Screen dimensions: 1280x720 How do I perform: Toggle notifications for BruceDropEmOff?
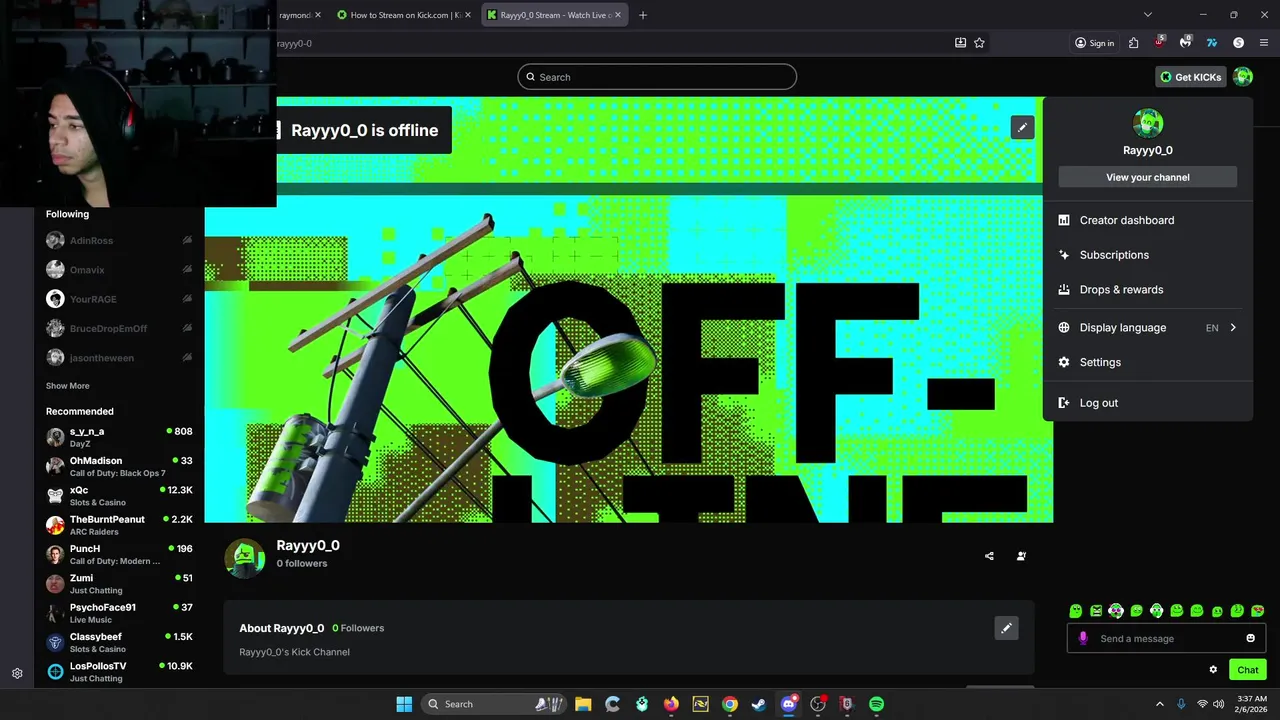click(187, 328)
